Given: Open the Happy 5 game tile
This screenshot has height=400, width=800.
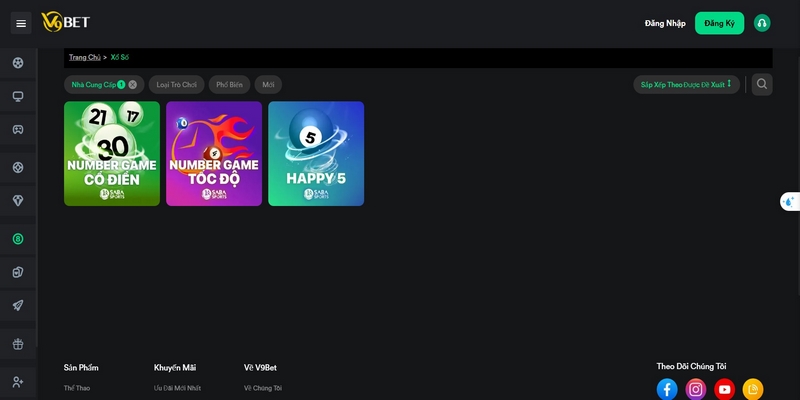Looking at the screenshot, I should (316, 154).
